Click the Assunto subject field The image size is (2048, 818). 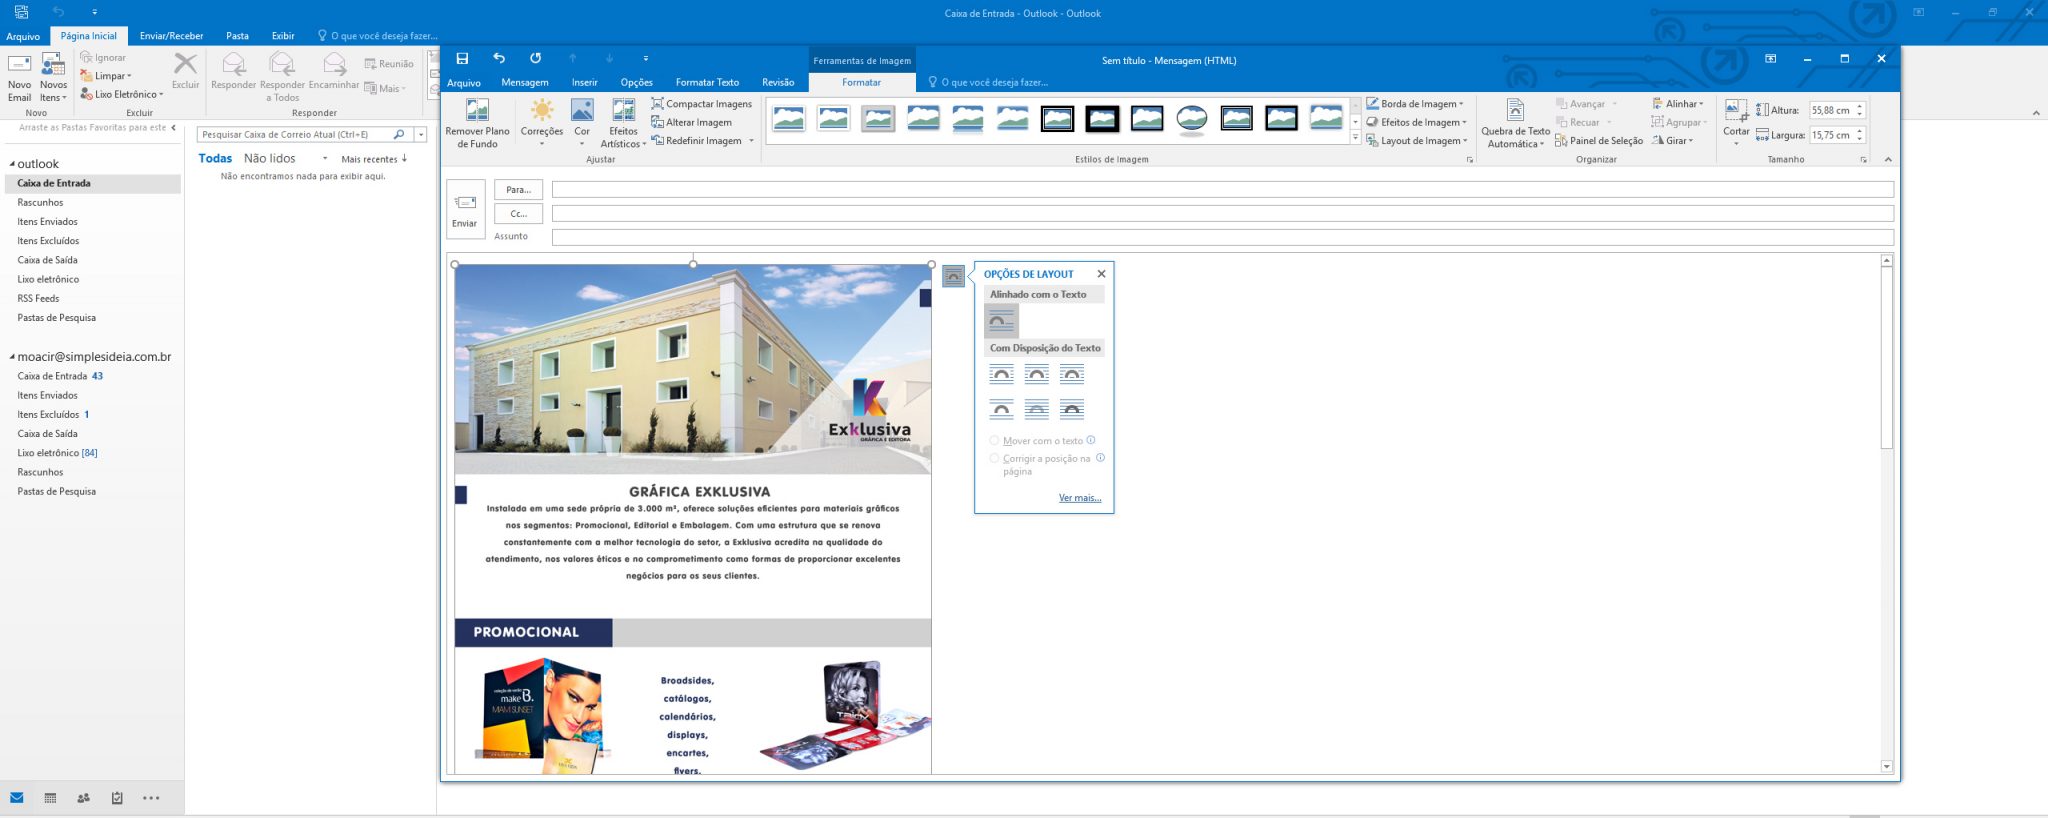1222,238
